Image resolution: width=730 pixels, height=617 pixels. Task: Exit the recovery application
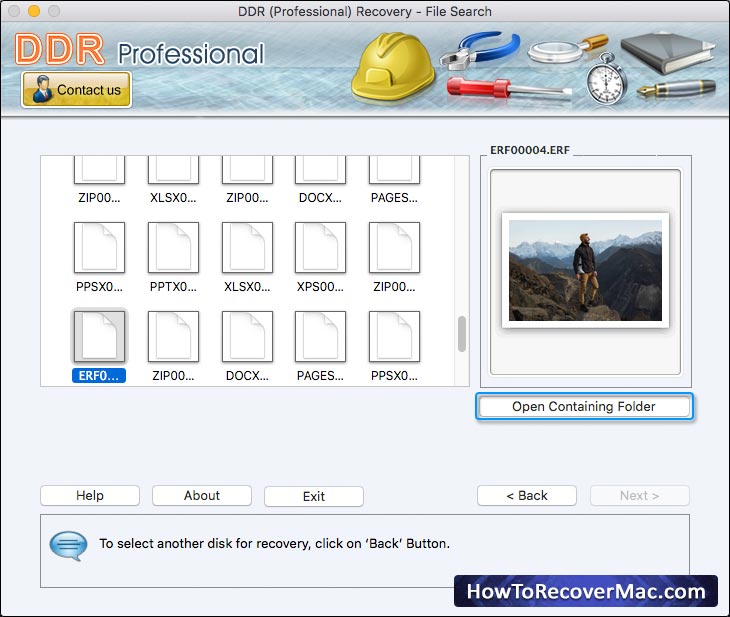tap(314, 496)
